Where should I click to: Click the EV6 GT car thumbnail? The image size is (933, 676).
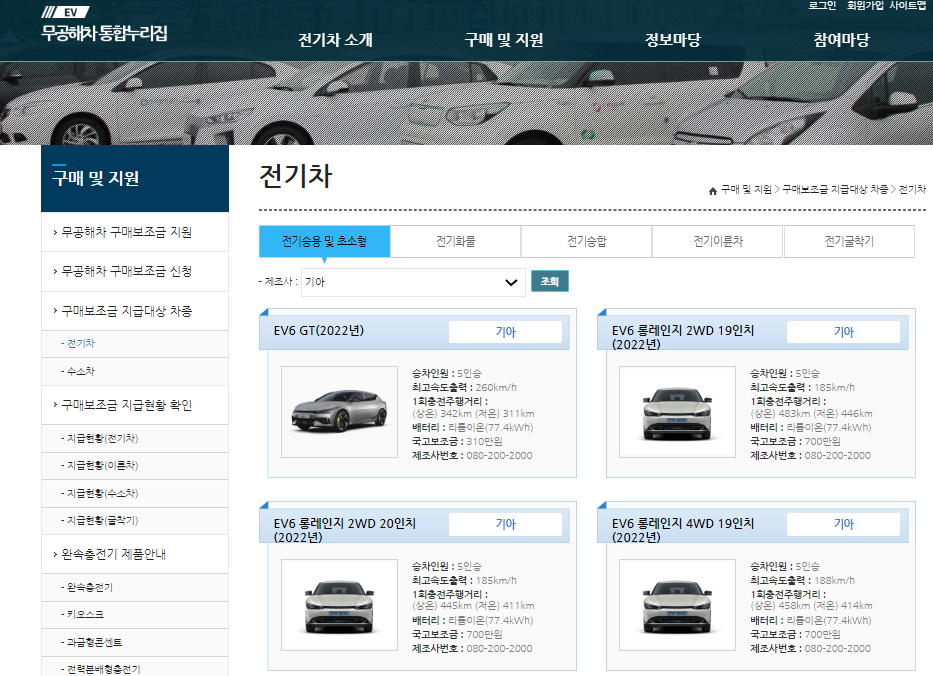[x=339, y=412]
